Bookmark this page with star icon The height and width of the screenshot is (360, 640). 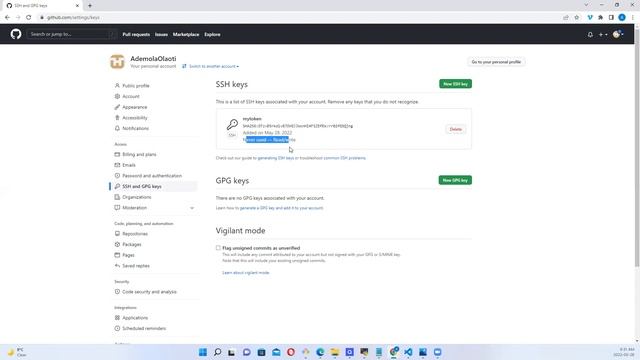[576, 17]
